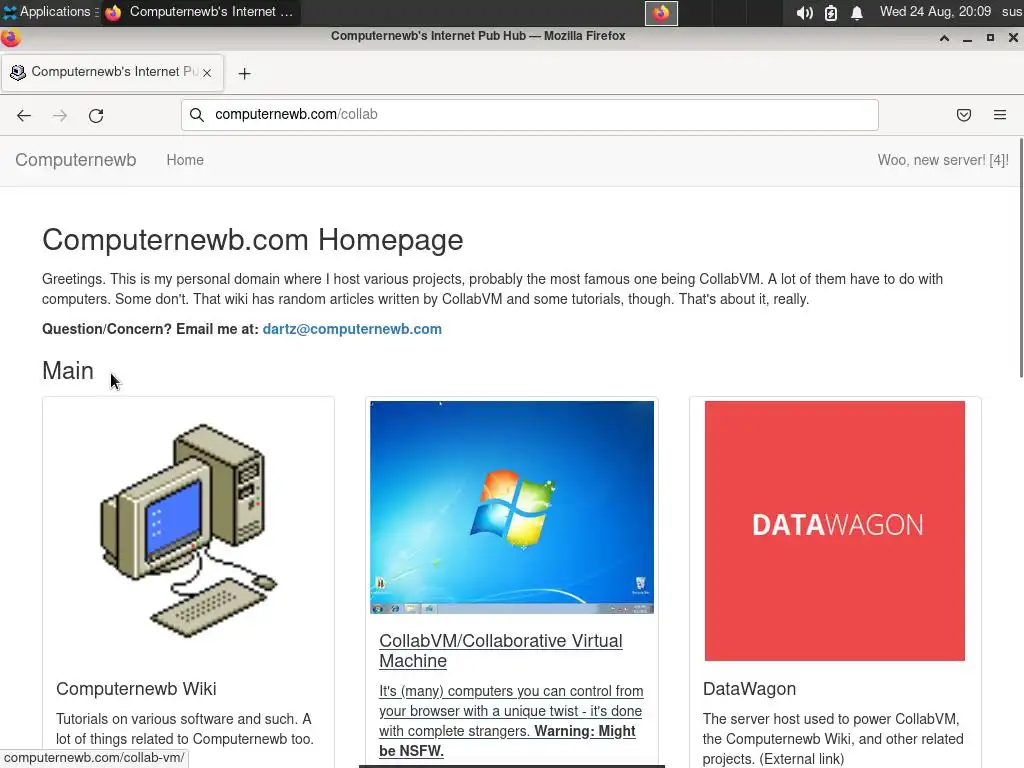Click the Computernewb Wiki heading
The height and width of the screenshot is (768, 1024).
(x=136, y=689)
